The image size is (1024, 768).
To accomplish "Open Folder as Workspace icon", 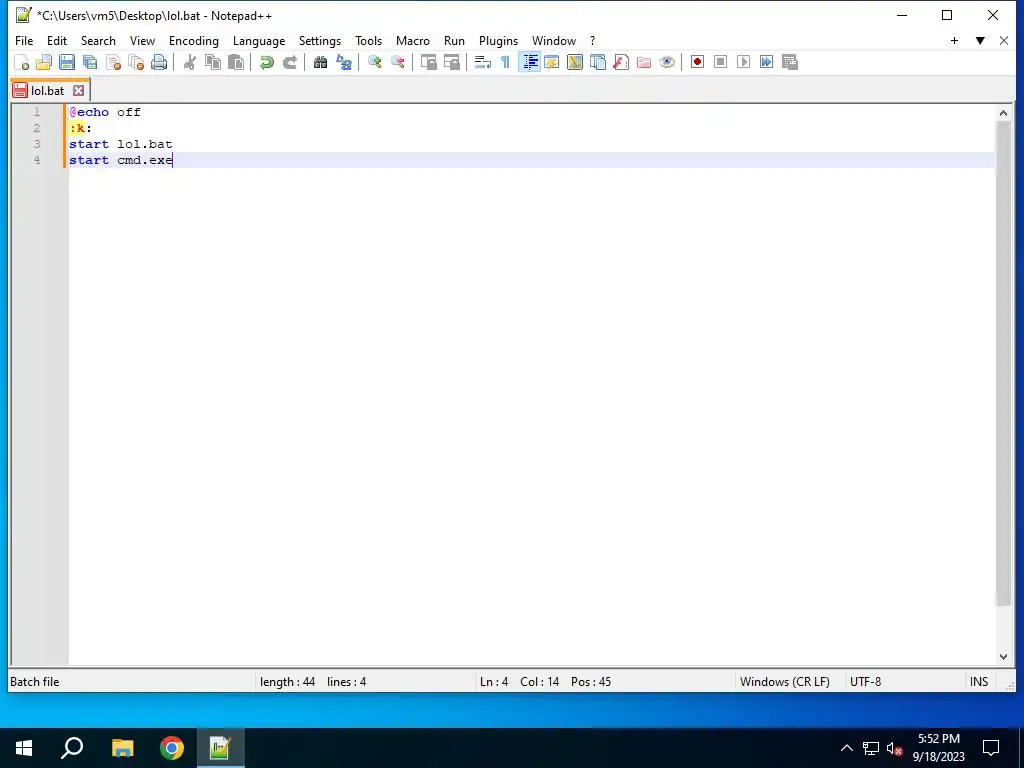I will pos(644,62).
